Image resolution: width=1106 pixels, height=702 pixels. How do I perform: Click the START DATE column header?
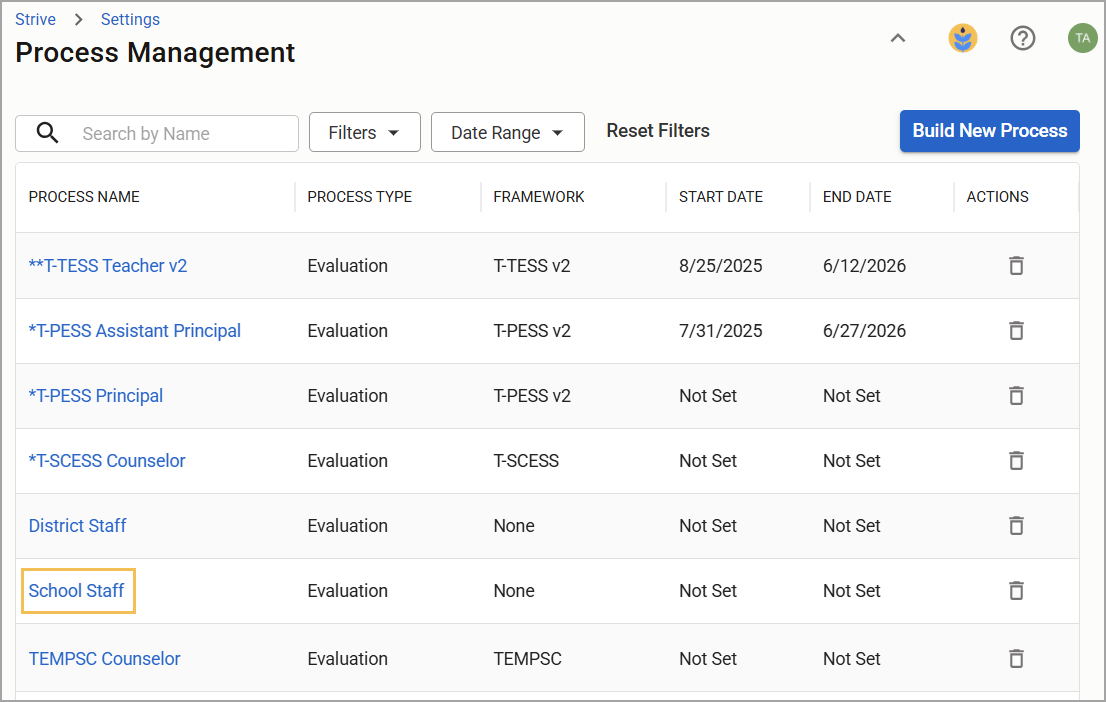click(721, 197)
